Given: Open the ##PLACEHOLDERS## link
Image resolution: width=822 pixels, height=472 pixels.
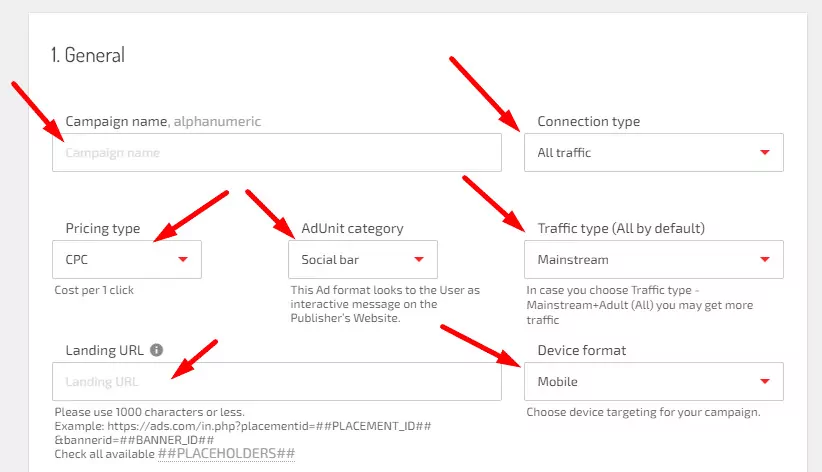Looking at the screenshot, I should pyautogui.click(x=227, y=454).
